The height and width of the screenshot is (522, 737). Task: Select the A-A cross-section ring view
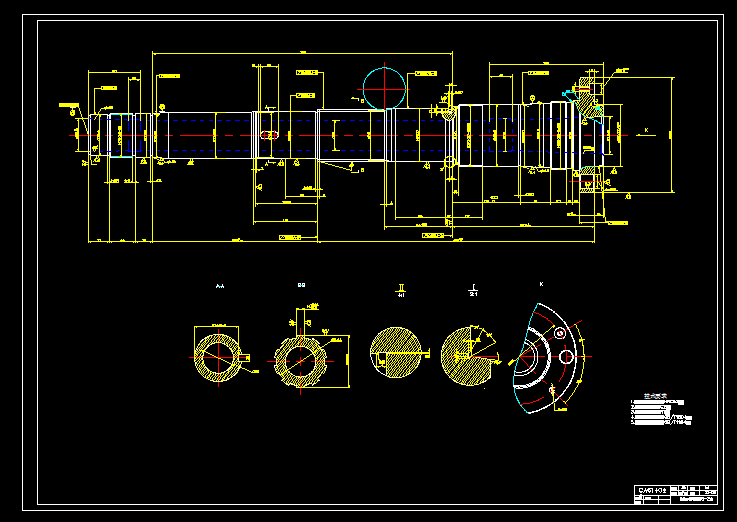(218, 358)
